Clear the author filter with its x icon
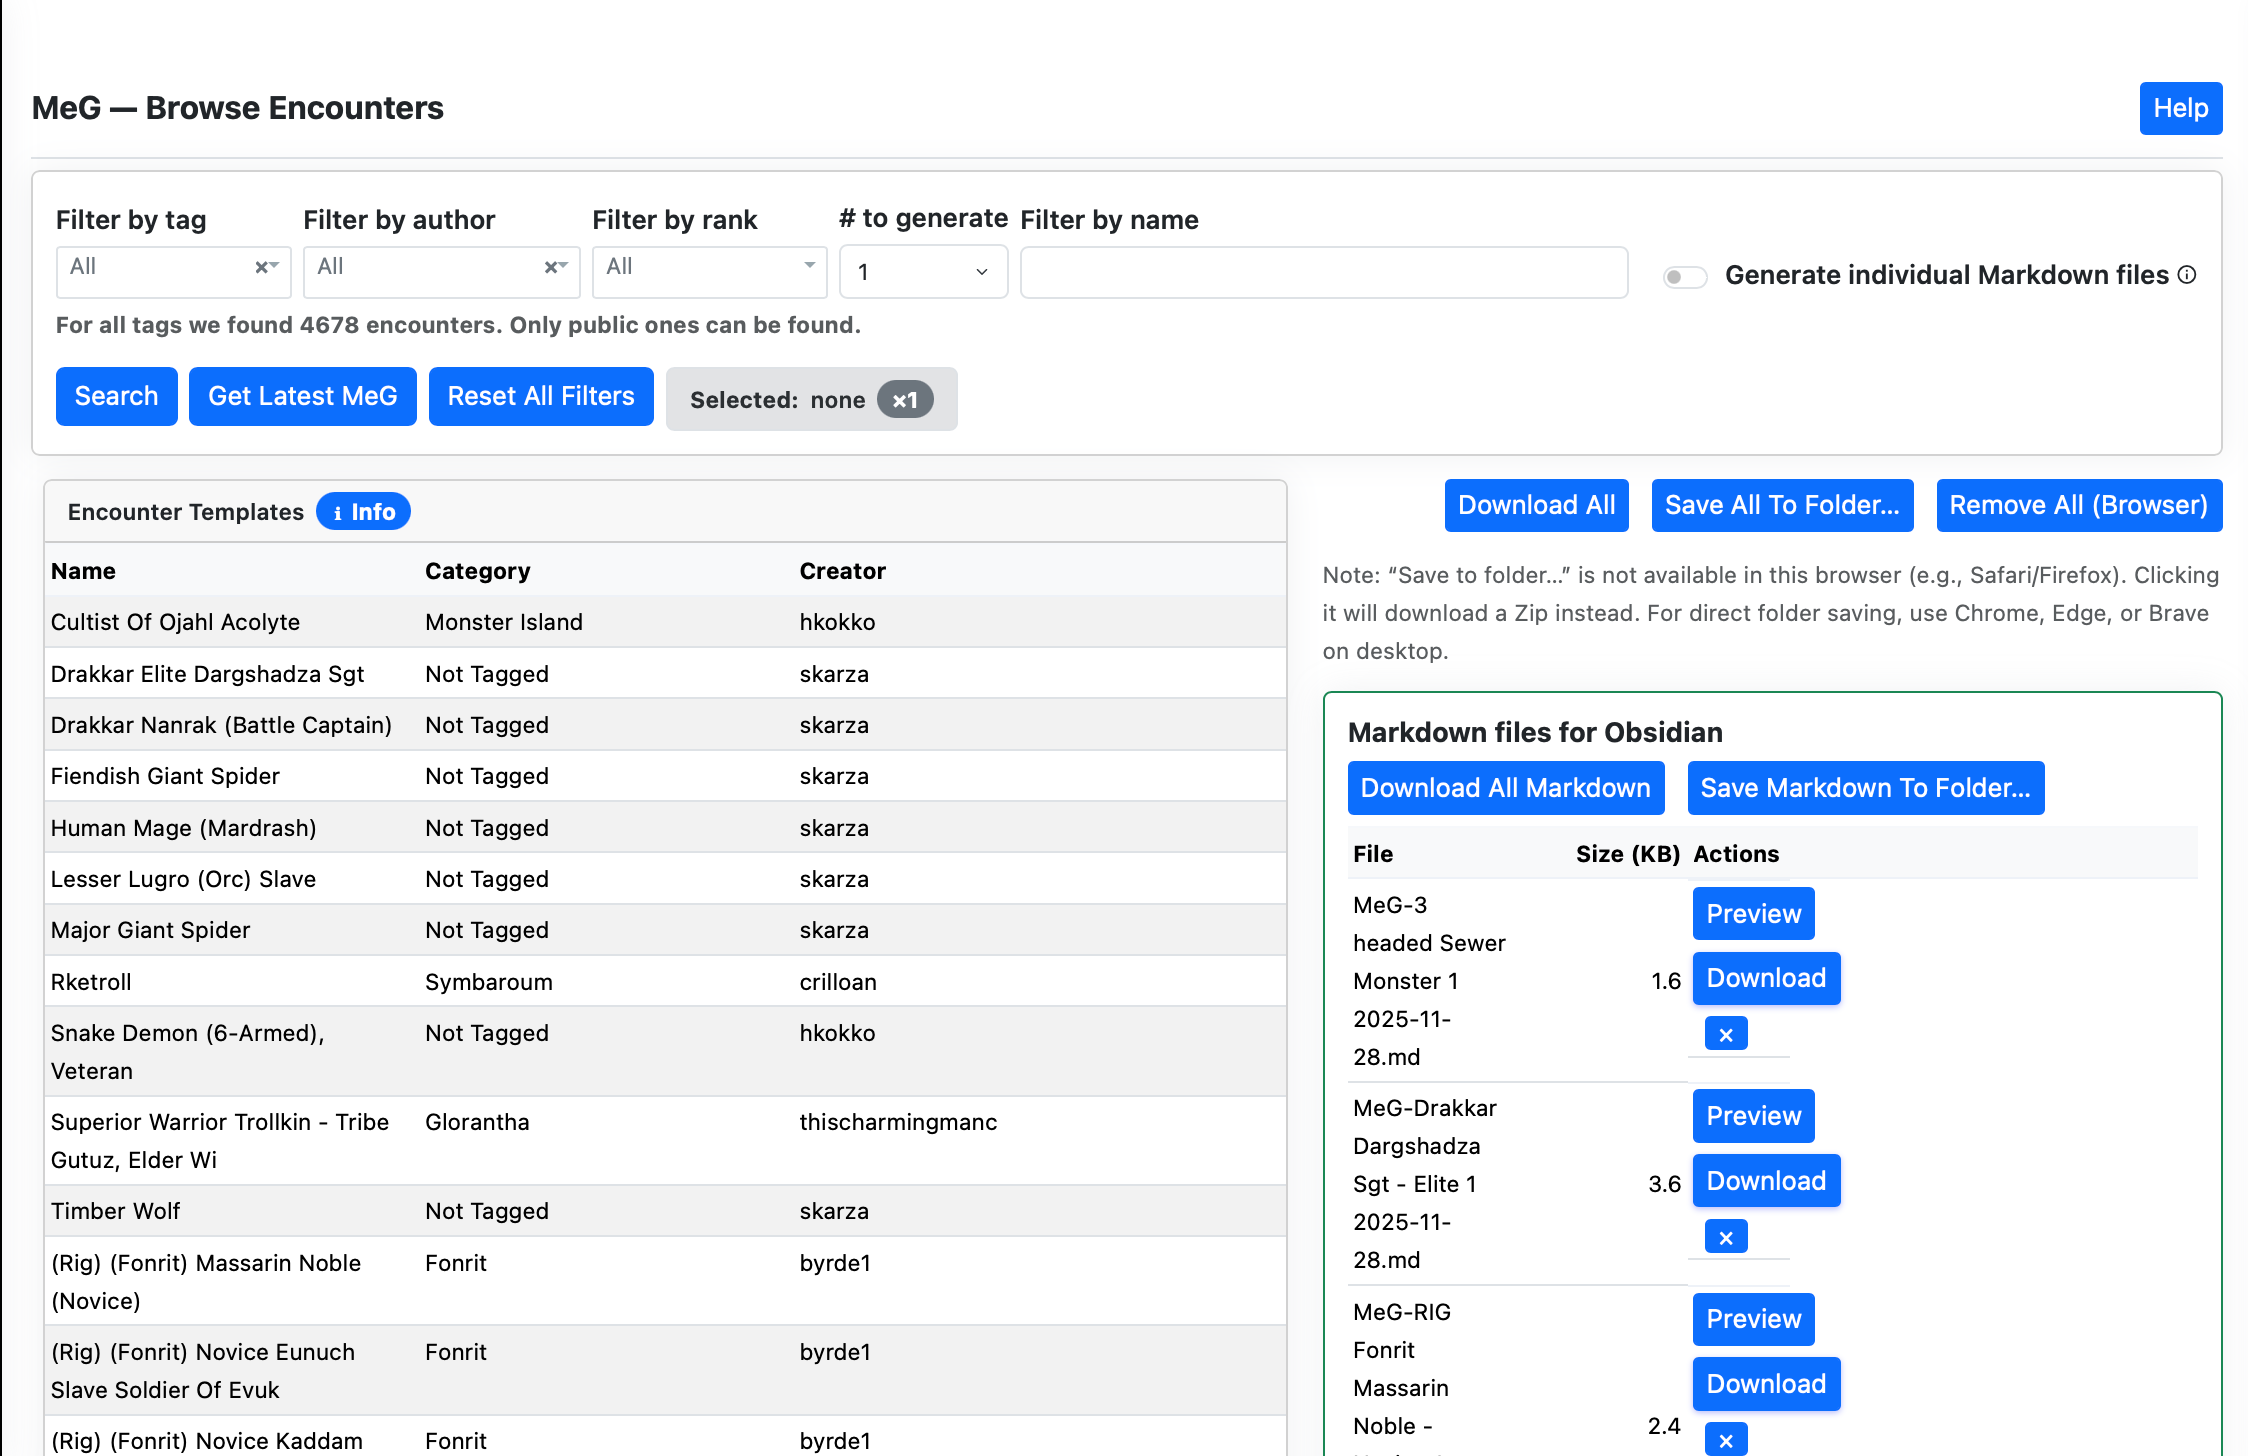This screenshot has width=2248, height=1456. click(x=549, y=267)
